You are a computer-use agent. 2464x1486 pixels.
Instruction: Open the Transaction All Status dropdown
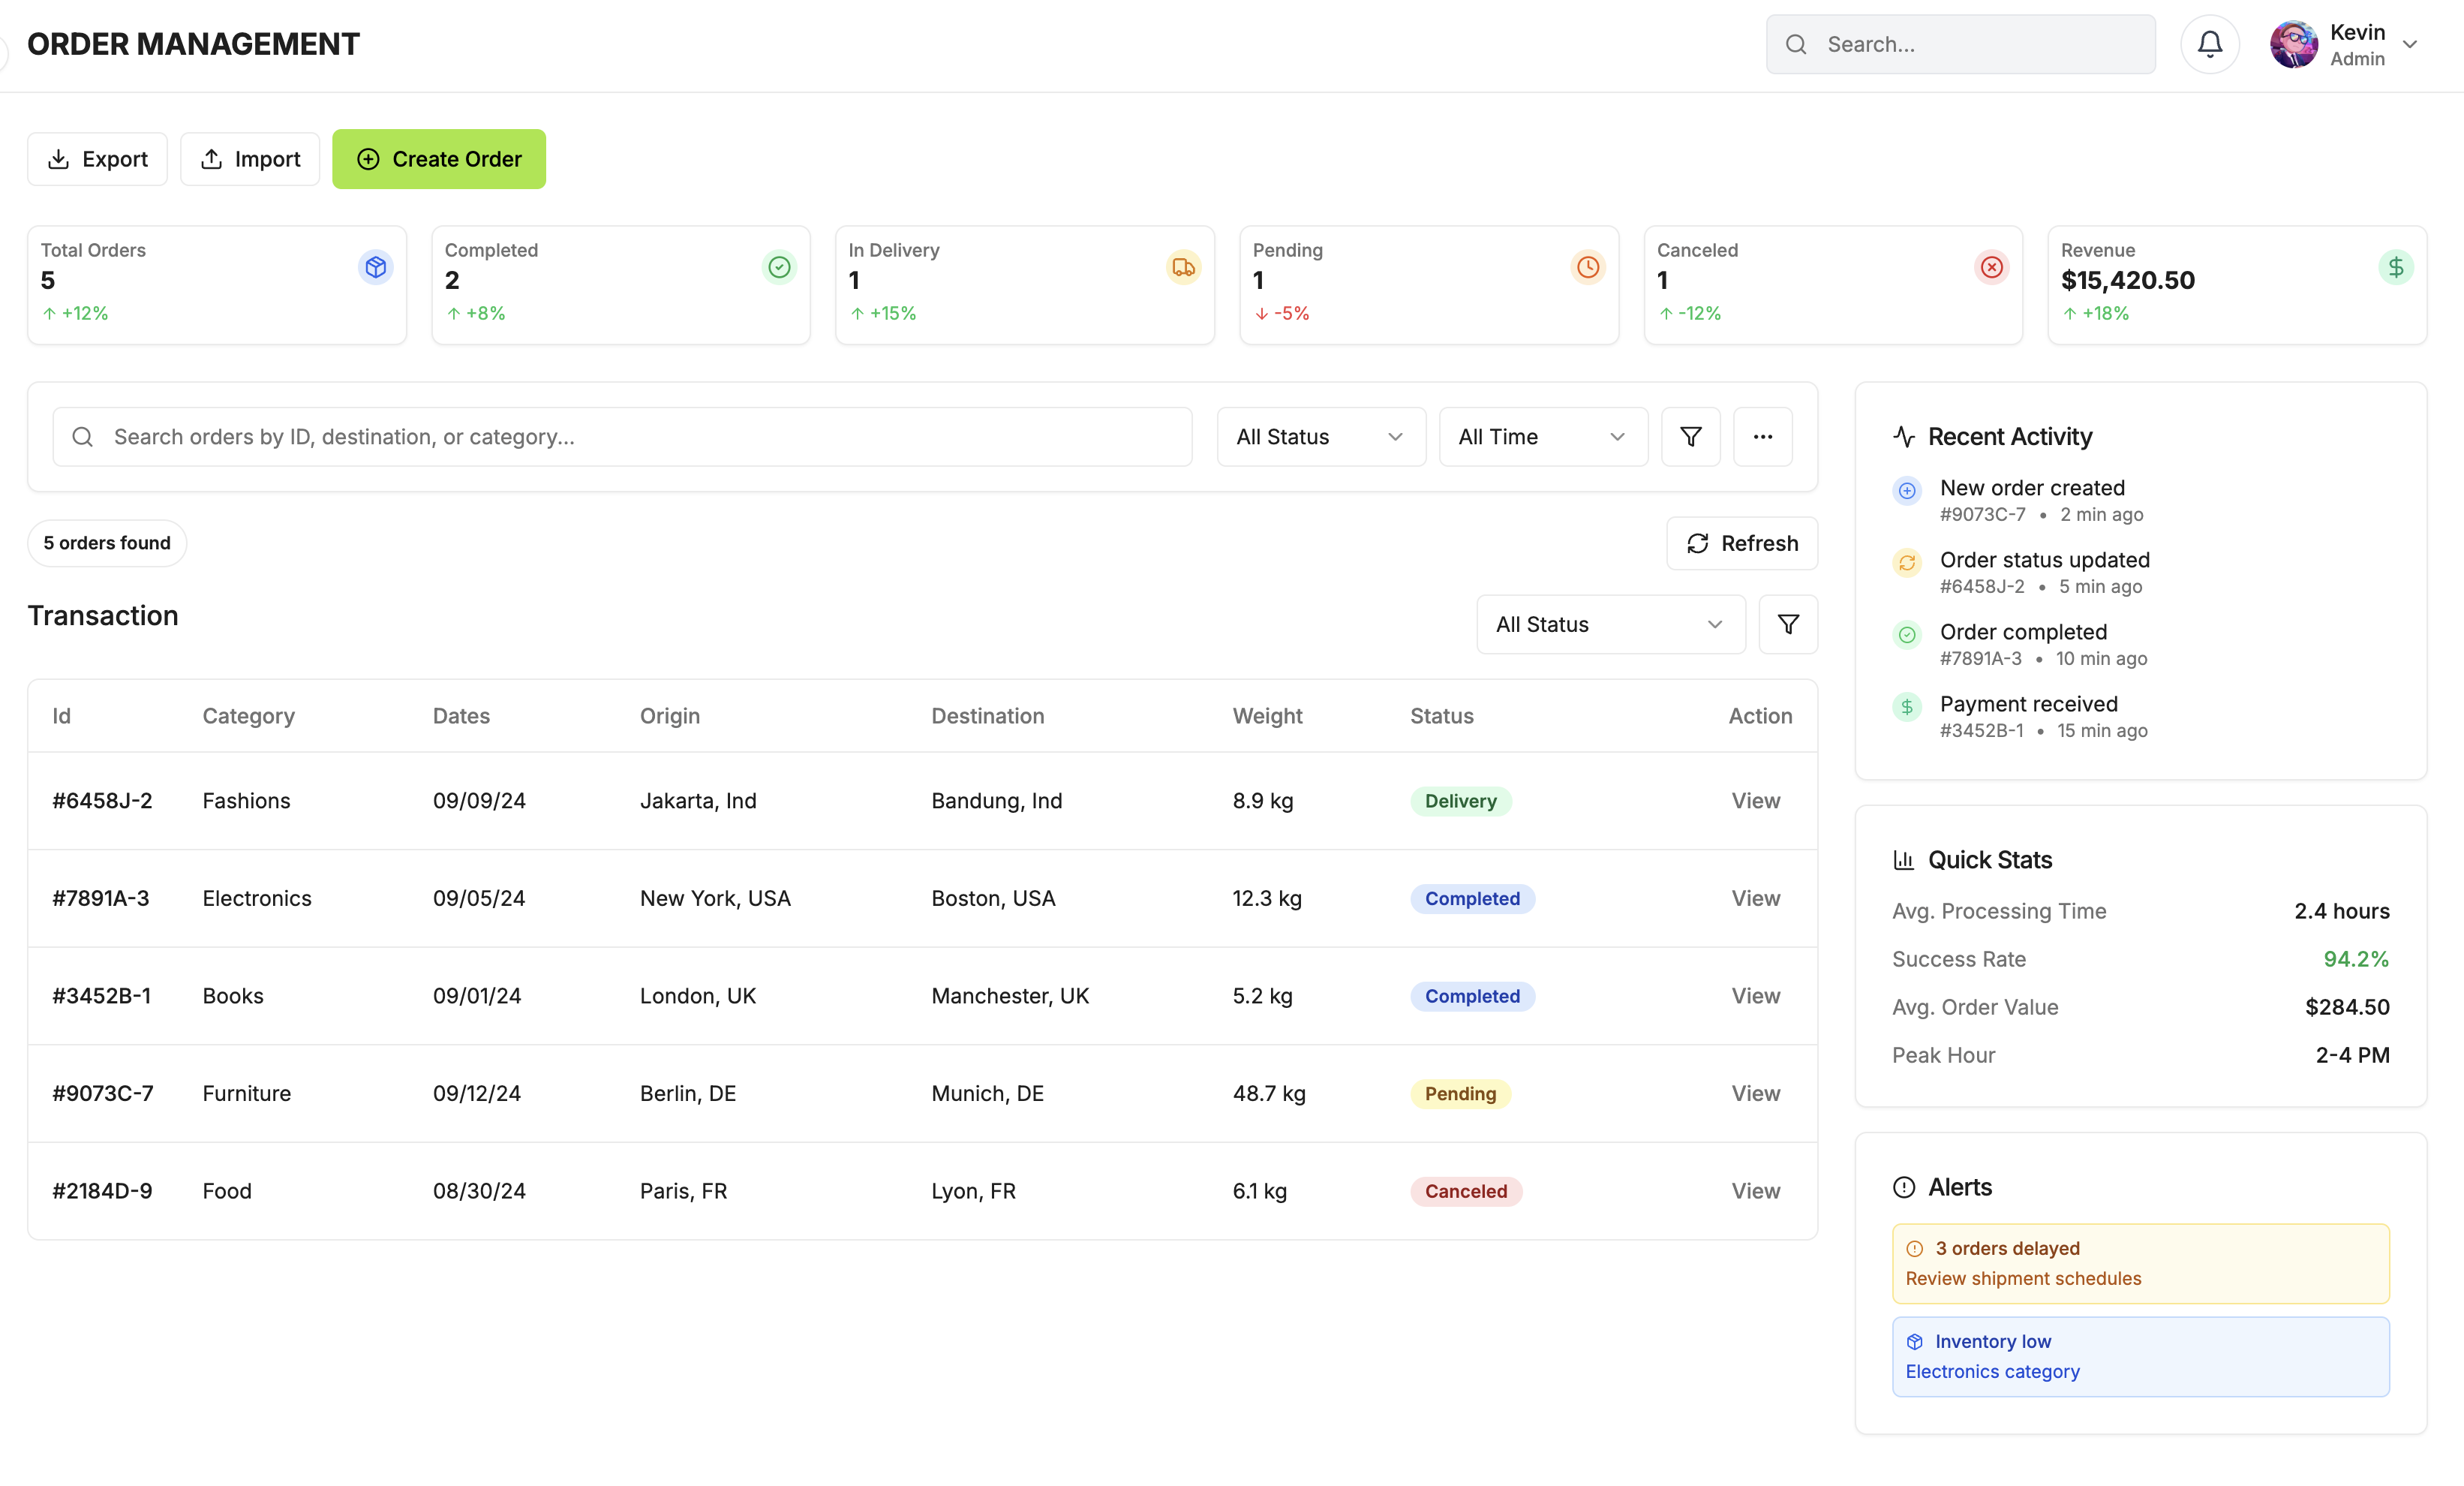coord(1610,624)
